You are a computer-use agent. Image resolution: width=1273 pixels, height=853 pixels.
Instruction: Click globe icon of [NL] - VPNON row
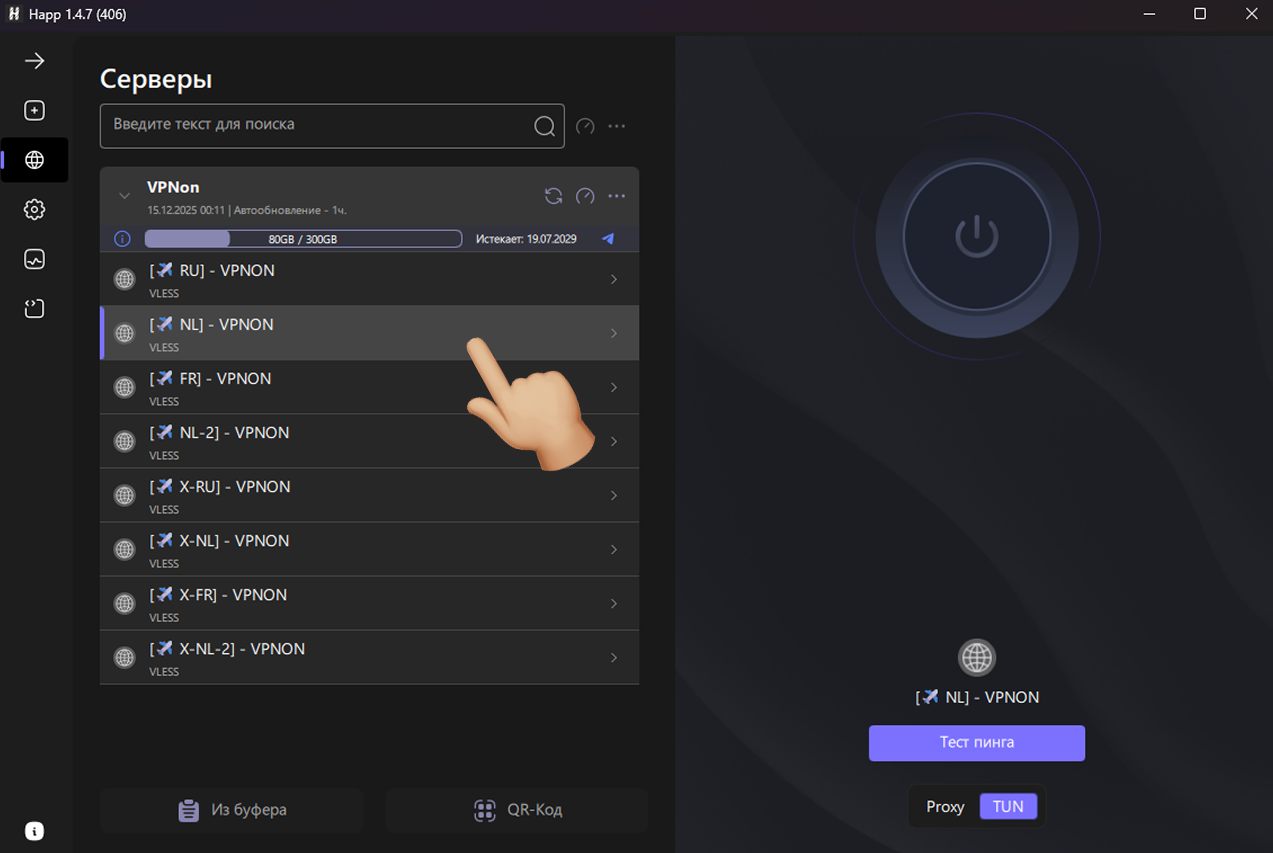pyautogui.click(x=125, y=333)
